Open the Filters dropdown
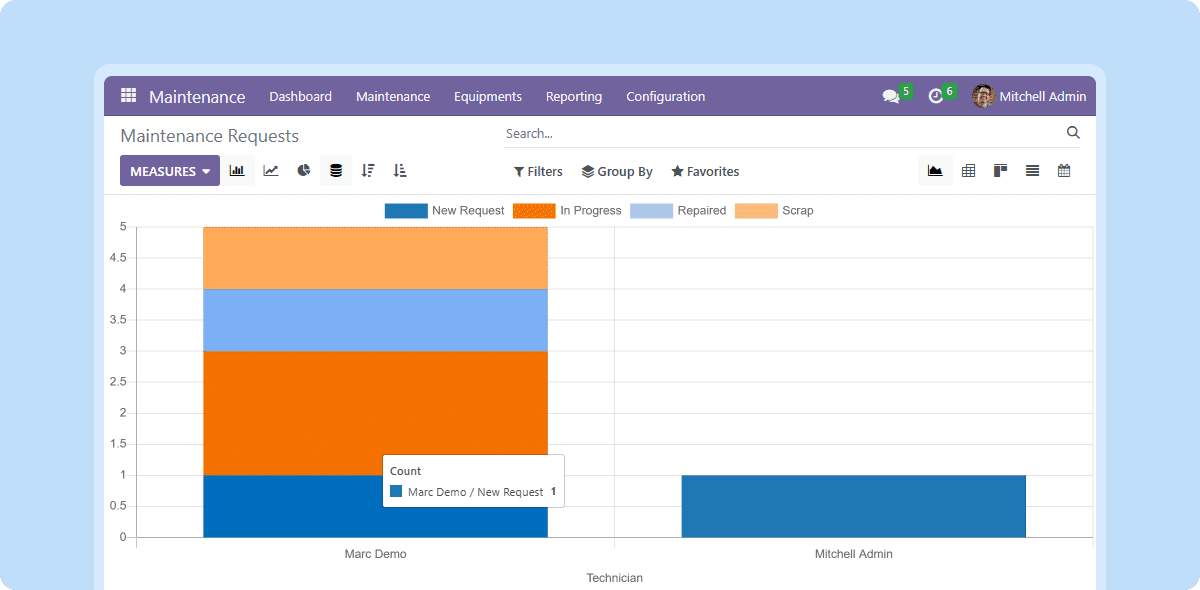Image resolution: width=1200 pixels, height=590 pixels. coord(538,172)
